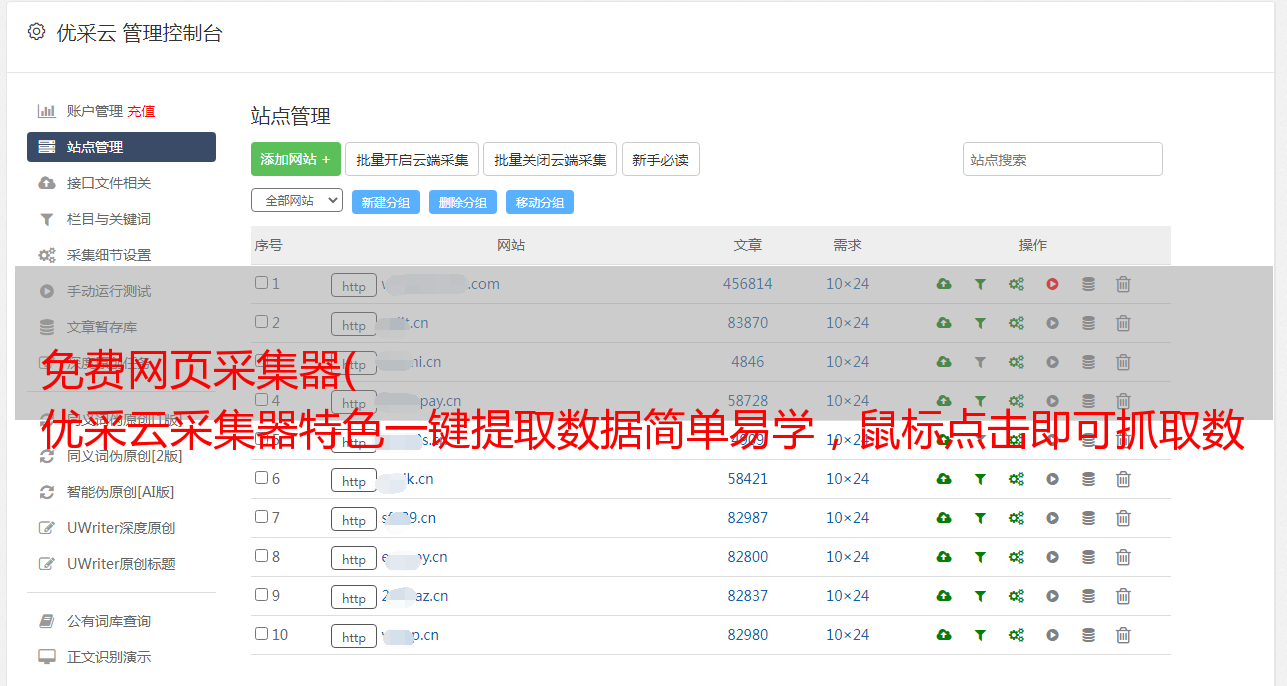Screen dimensions: 1287x686
Task: Click 移动分组 button
Action: point(540,202)
